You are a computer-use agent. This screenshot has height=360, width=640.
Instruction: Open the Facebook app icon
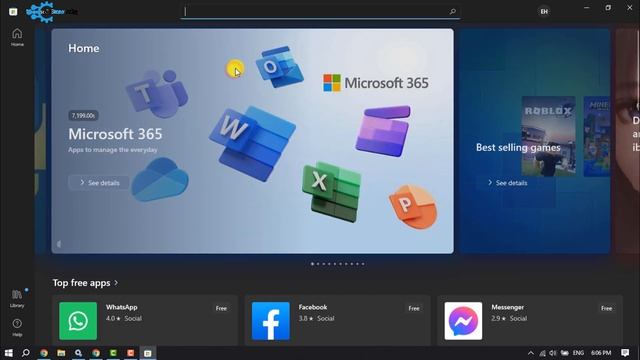click(271, 321)
